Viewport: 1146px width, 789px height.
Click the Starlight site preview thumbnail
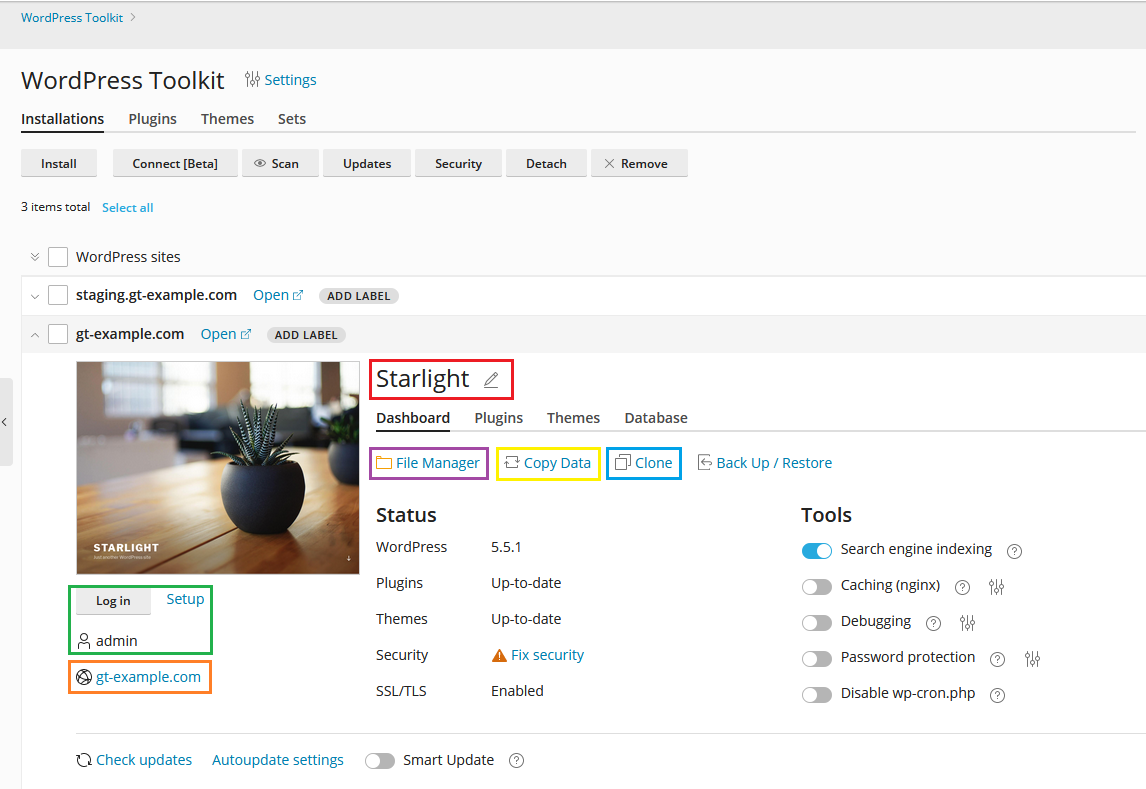click(x=218, y=468)
